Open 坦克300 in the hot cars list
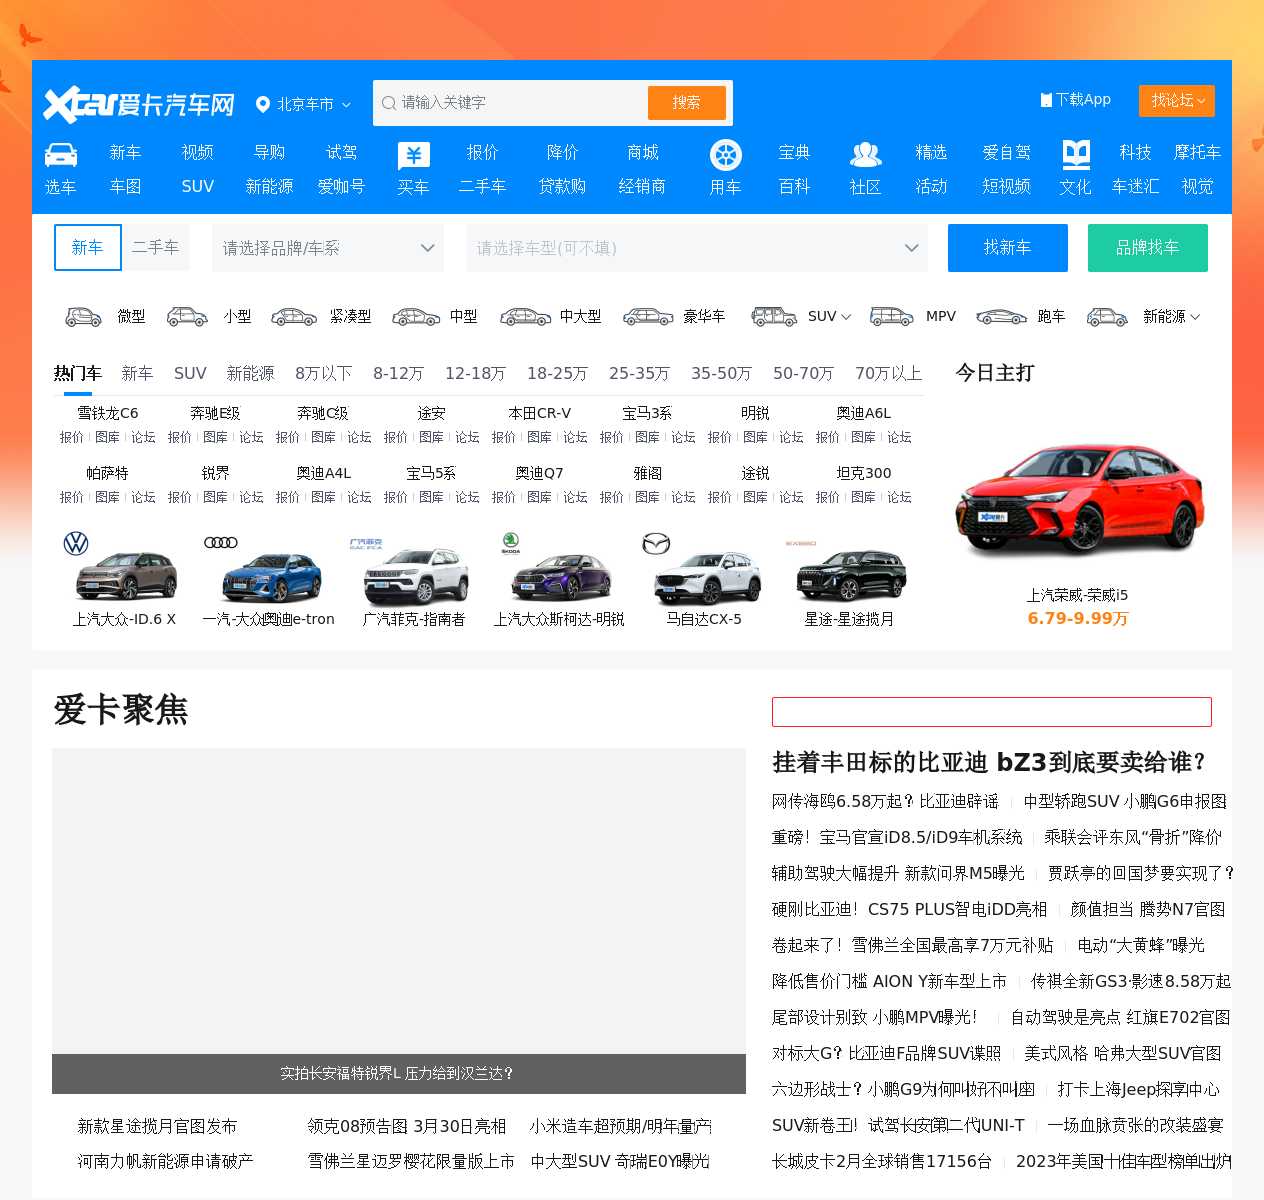The image size is (1264, 1200). [x=864, y=473]
